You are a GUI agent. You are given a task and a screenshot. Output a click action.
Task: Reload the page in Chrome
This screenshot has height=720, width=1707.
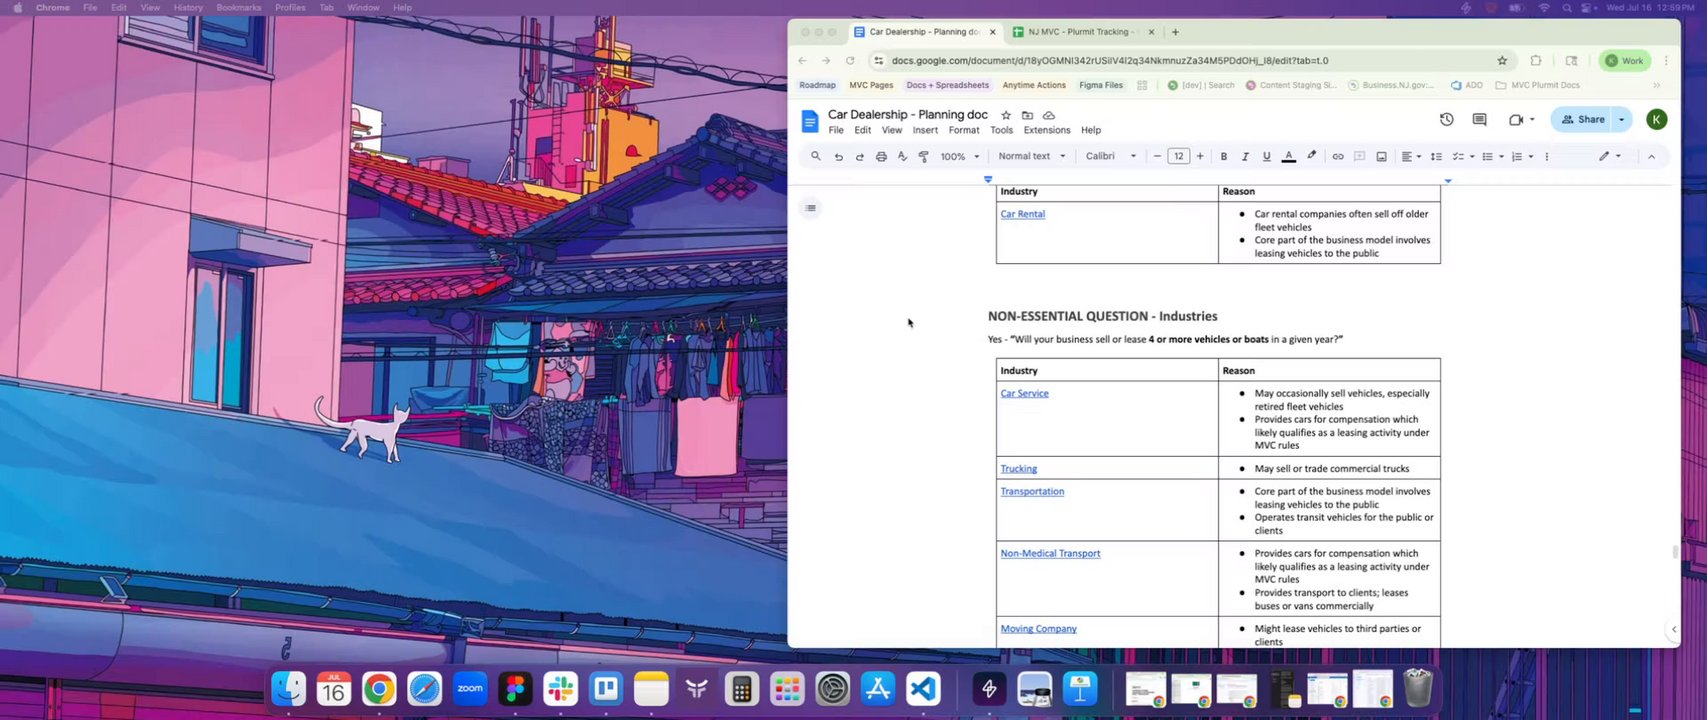click(x=850, y=61)
